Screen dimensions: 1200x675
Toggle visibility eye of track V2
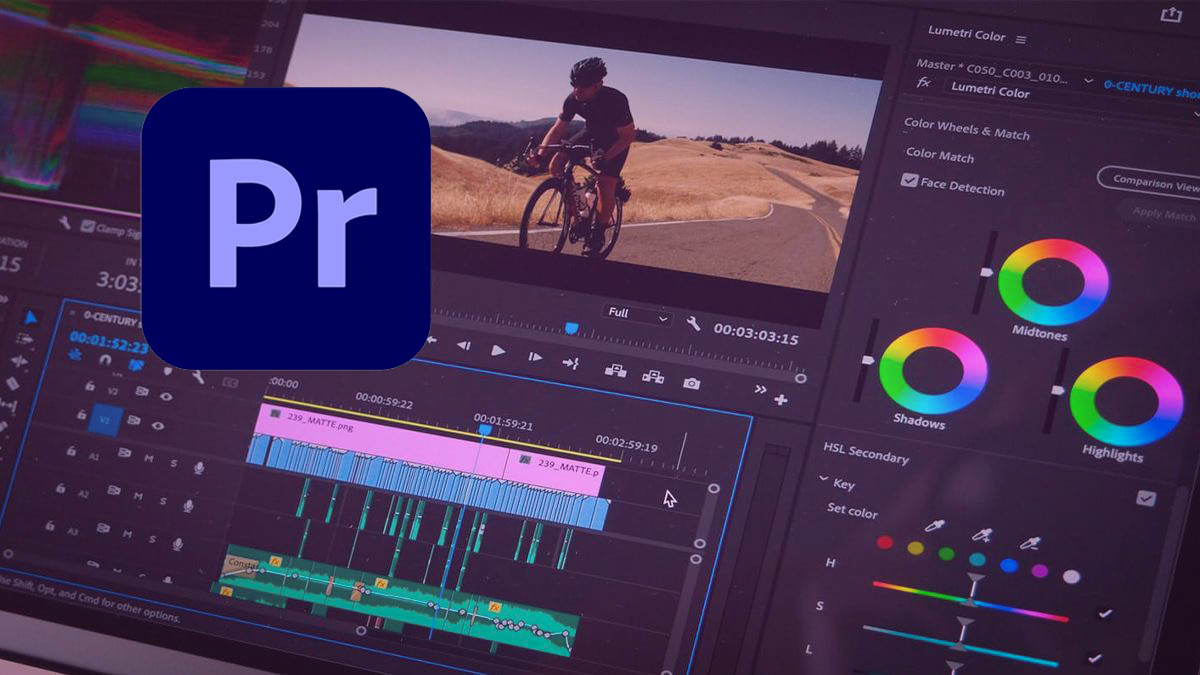pyautogui.click(x=165, y=396)
